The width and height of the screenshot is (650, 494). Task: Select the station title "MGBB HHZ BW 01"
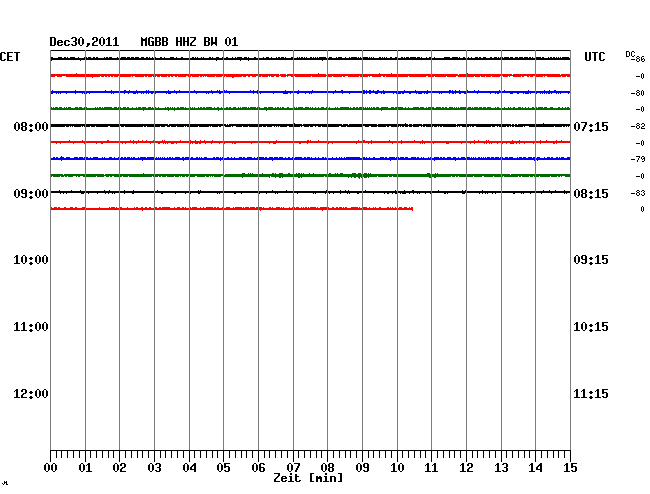(189, 42)
